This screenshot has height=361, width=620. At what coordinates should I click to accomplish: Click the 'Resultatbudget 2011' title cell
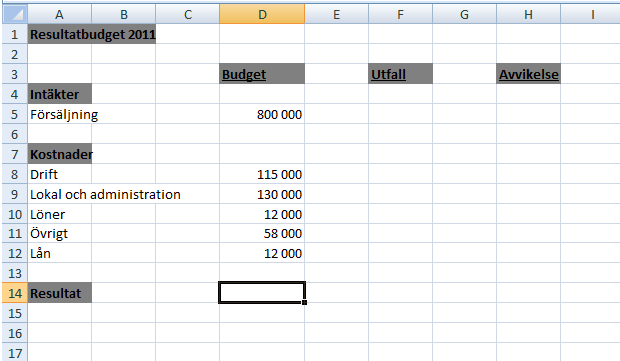(92, 34)
